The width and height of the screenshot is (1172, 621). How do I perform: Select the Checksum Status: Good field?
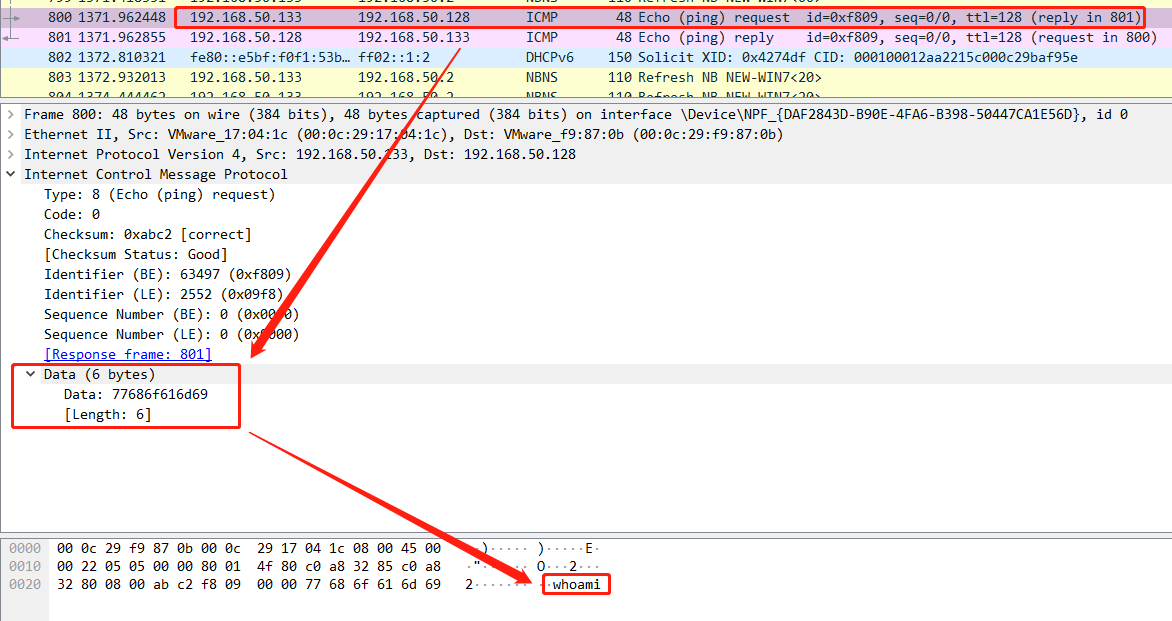point(135,254)
